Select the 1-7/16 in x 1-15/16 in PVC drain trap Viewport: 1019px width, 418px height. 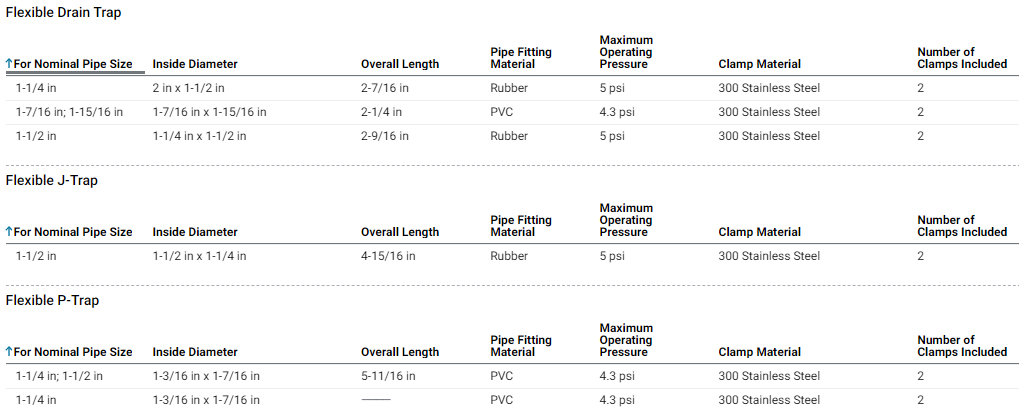pos(209,112)
